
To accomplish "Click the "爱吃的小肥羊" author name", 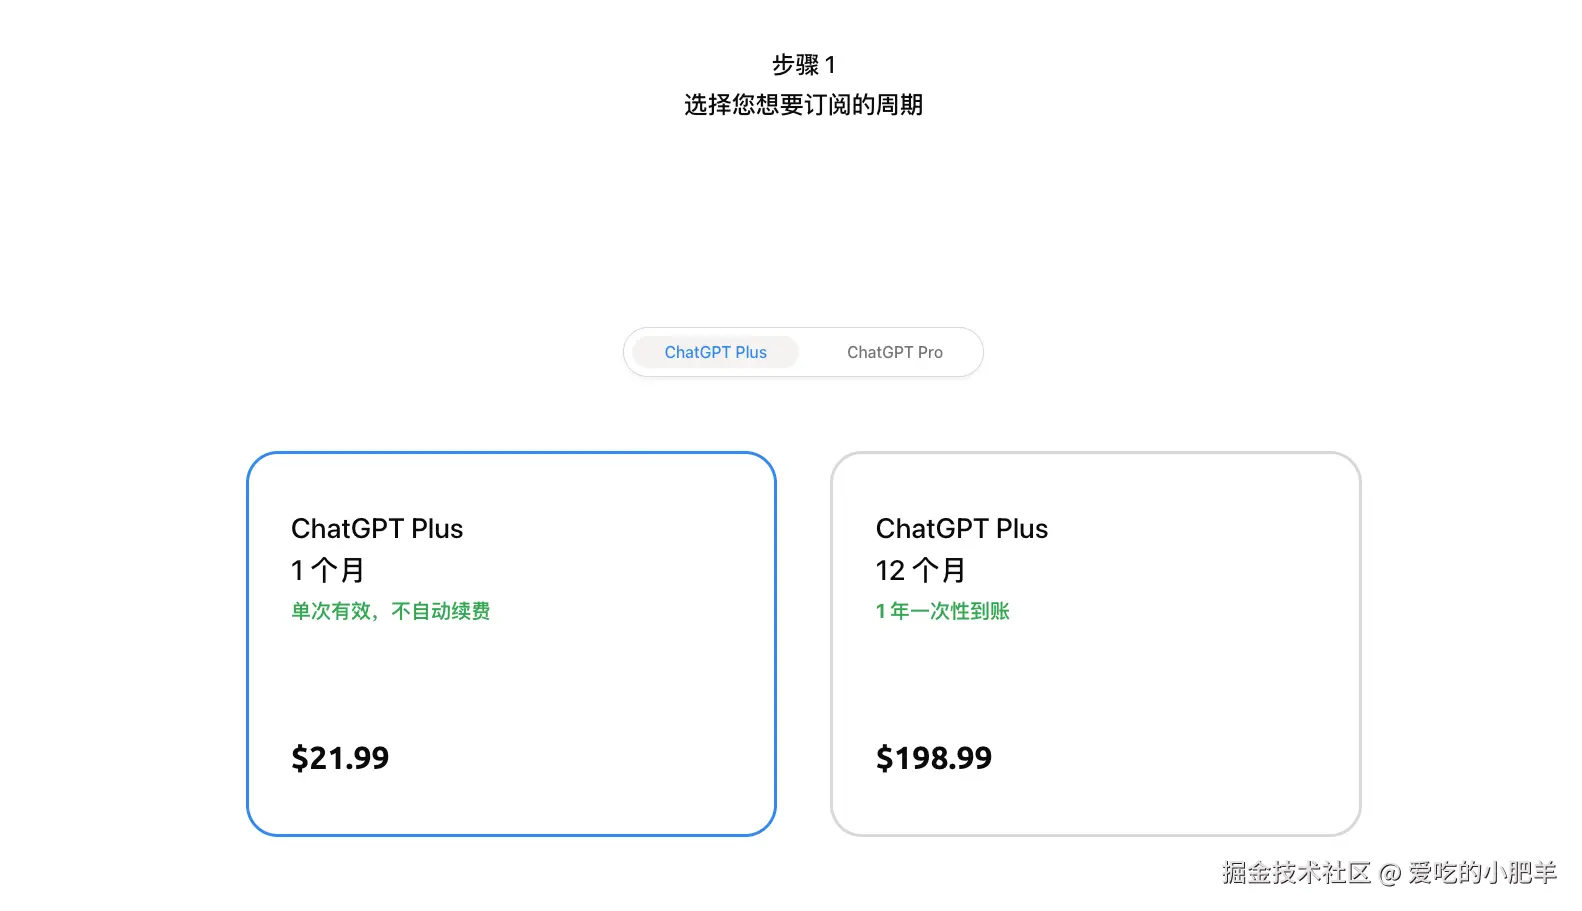I will 1482,873.
